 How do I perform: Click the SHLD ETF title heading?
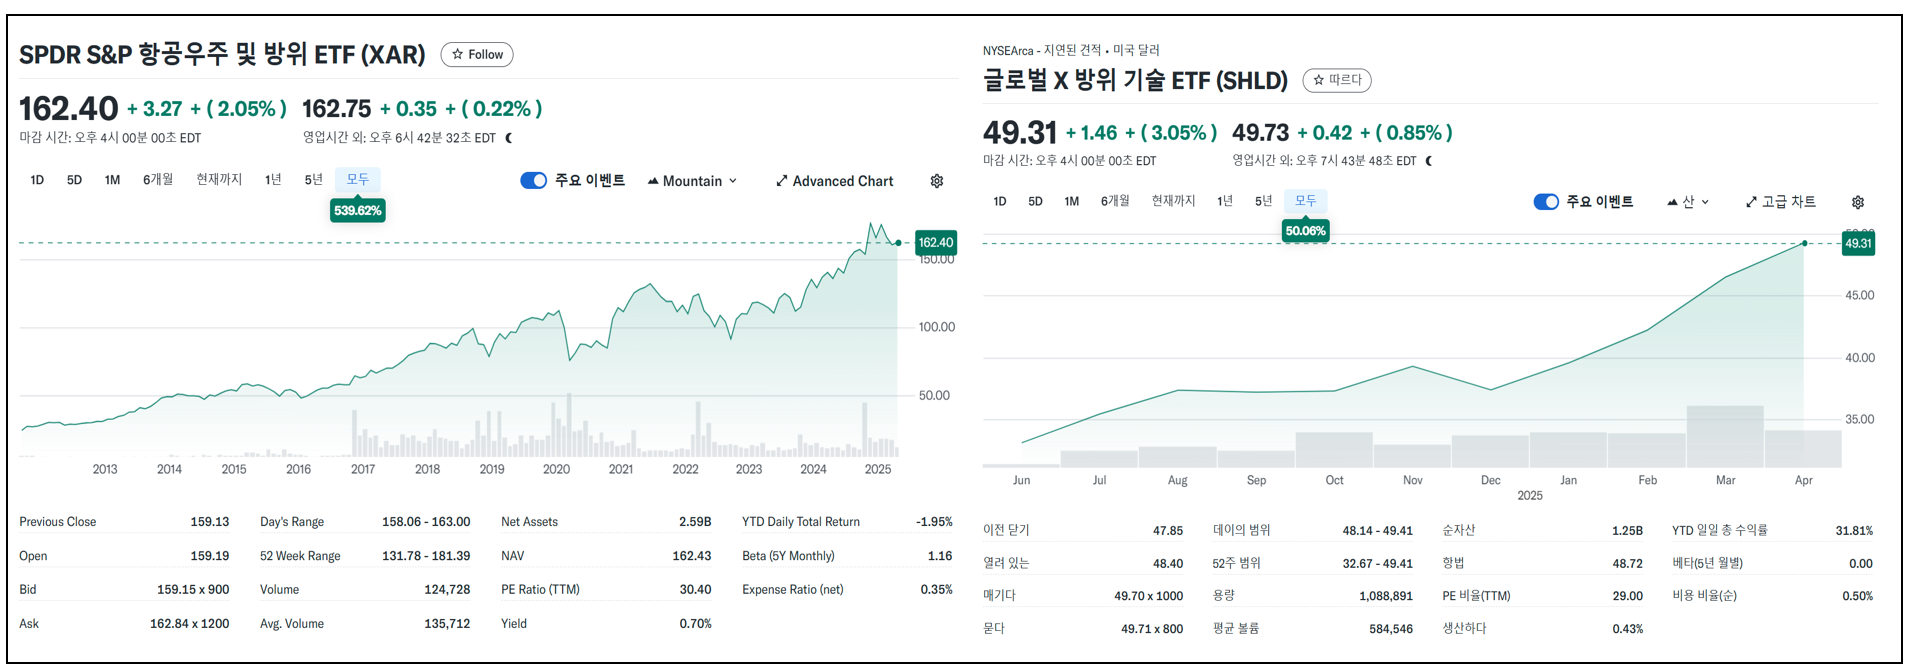coord(1135,80)
